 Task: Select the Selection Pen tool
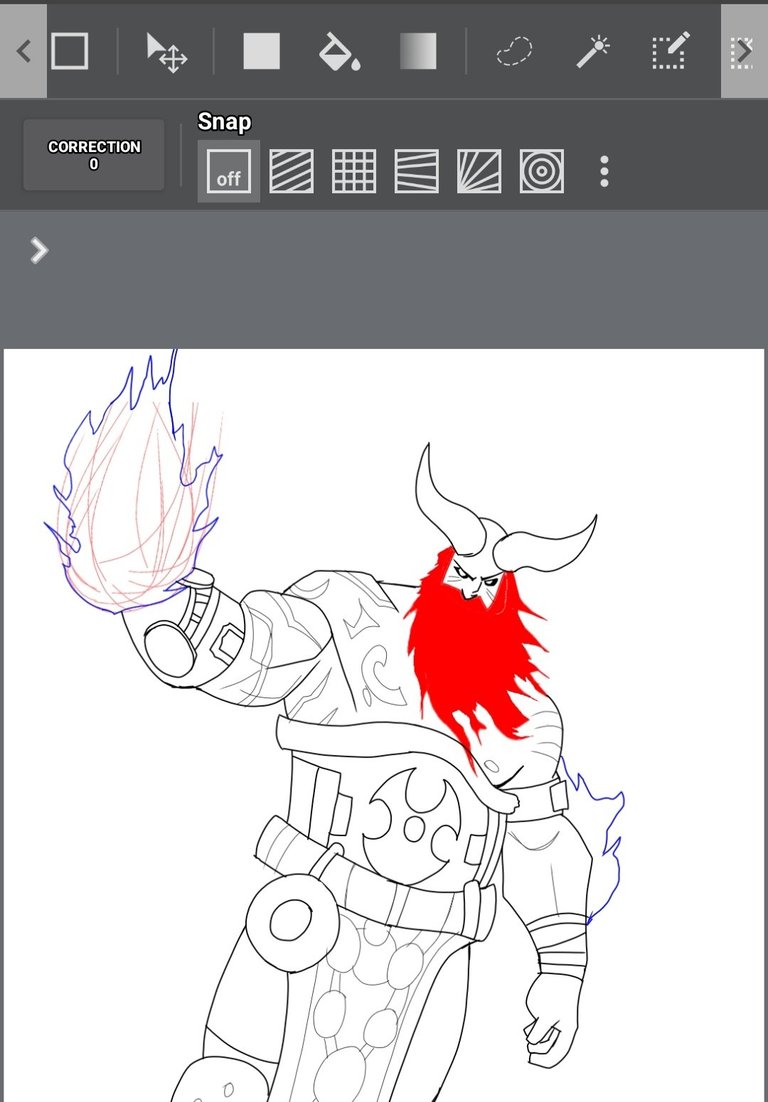click(x=670, y=51)
